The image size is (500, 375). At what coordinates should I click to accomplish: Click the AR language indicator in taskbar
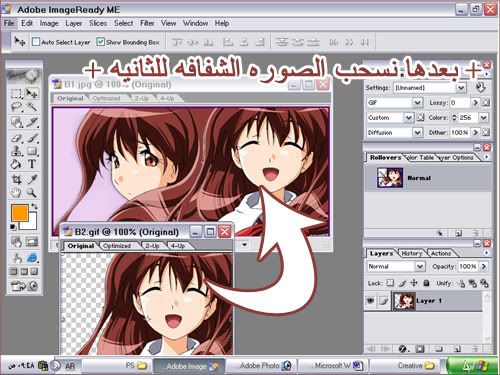tap(70, 366)
